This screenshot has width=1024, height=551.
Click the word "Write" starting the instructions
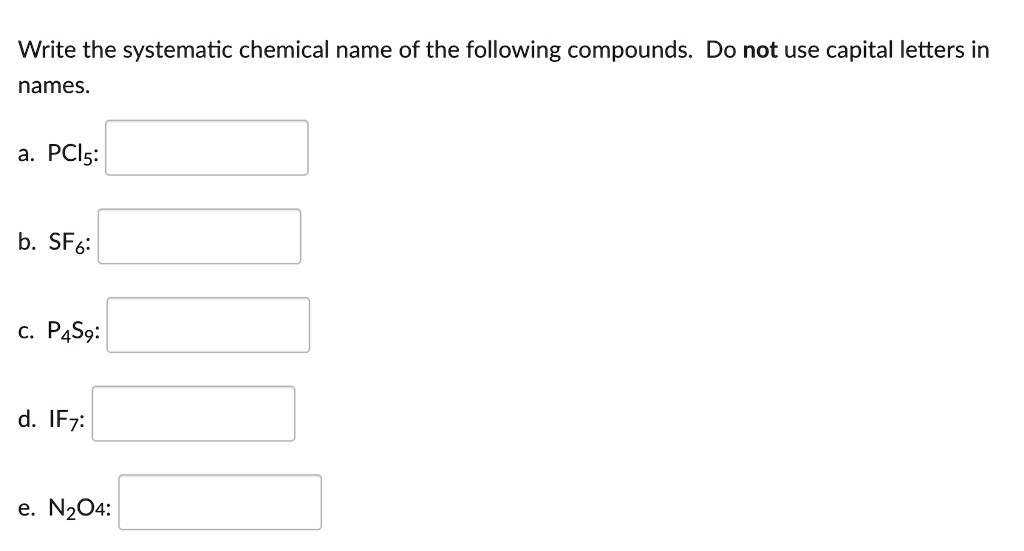(x=44, y=50)
